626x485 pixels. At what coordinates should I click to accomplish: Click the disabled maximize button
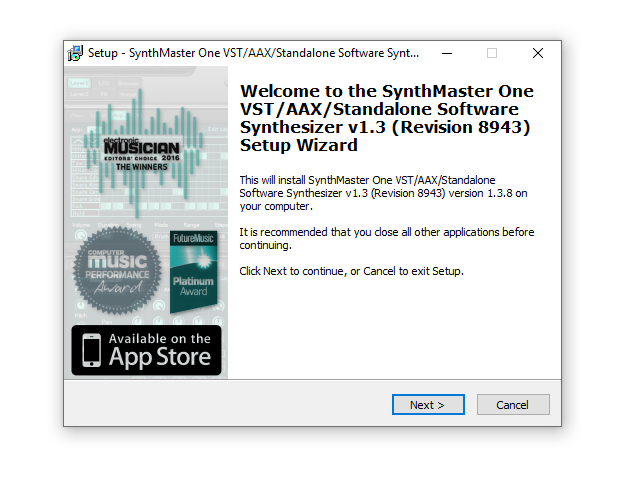492,53
